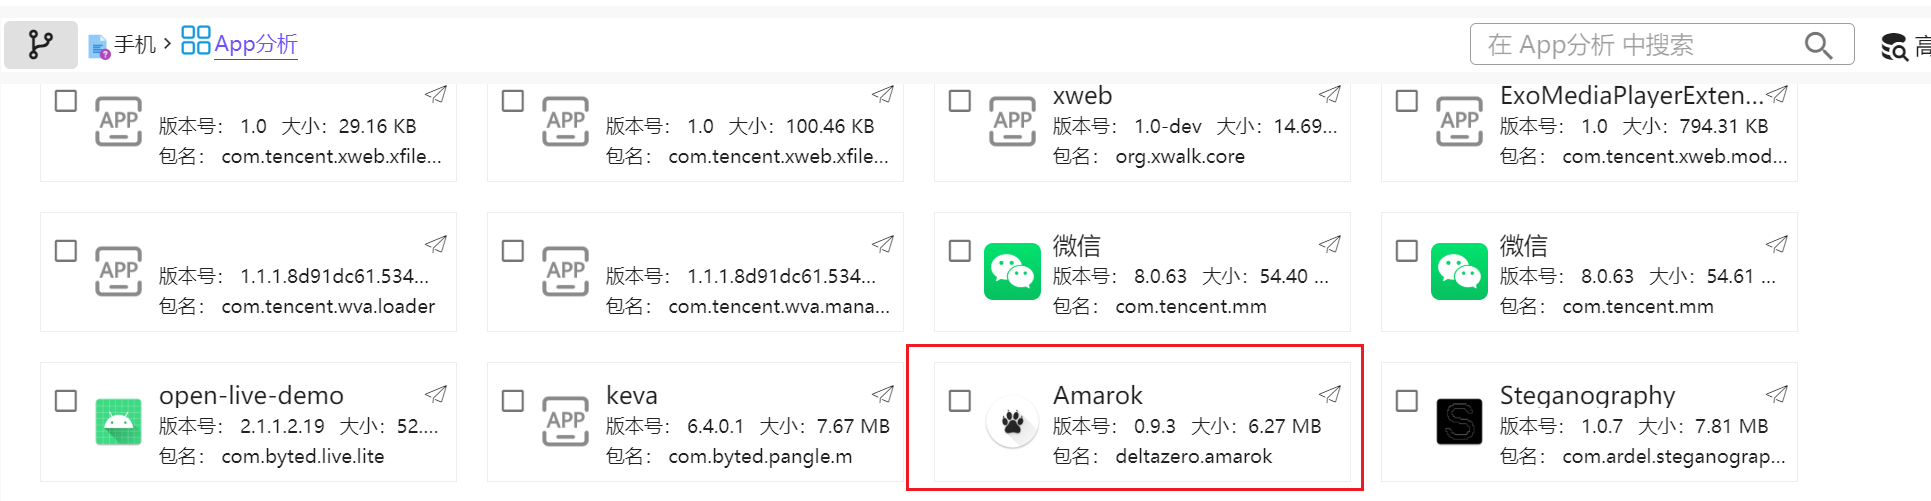Screen dimensions: 1931x501
Task: Open the App分析 breadcrumb tab
Action: (x=239, y=43)
